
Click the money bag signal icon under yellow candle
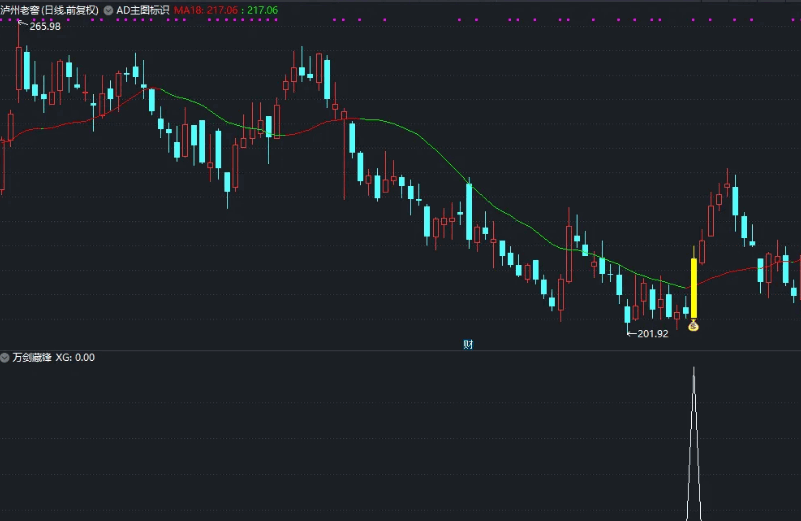point(693,325)
